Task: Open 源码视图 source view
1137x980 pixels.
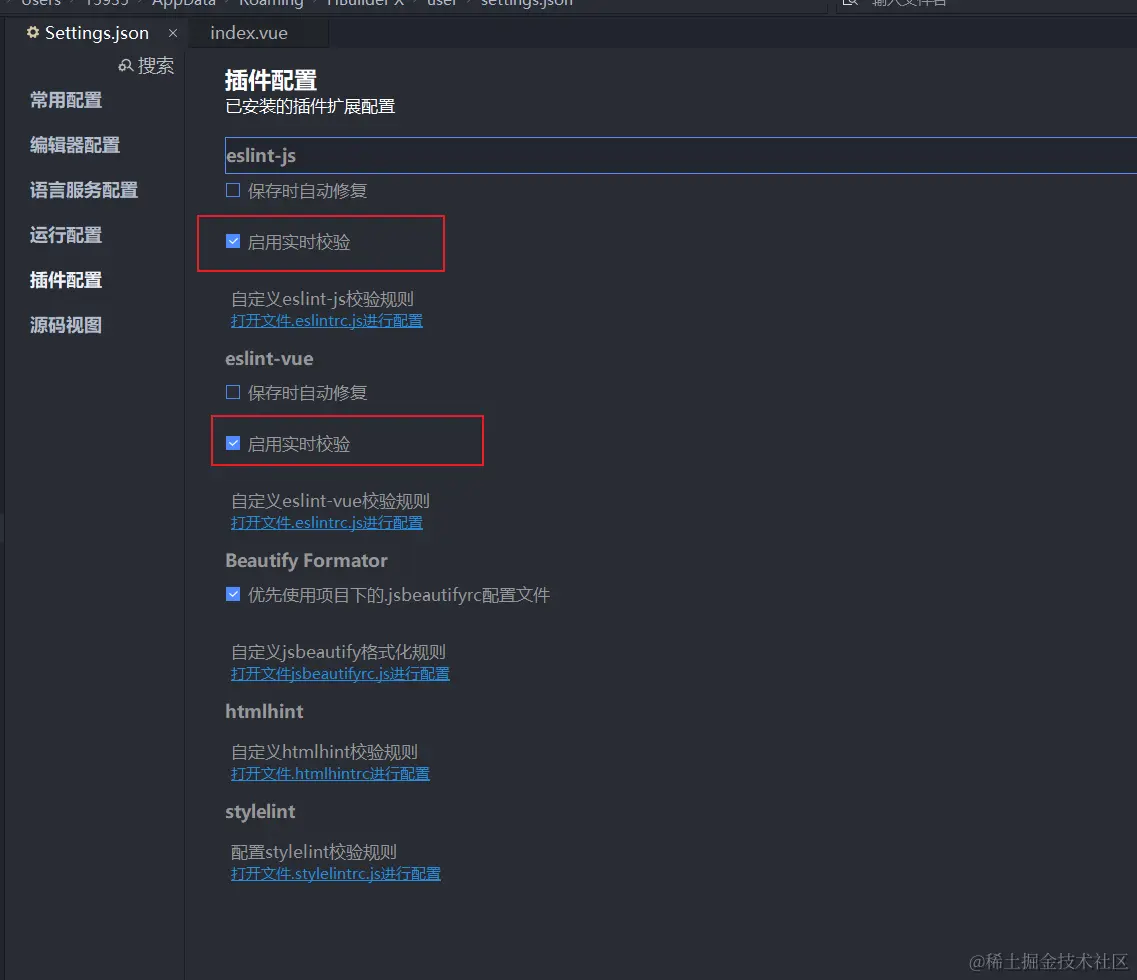Action: click(66, 325)
